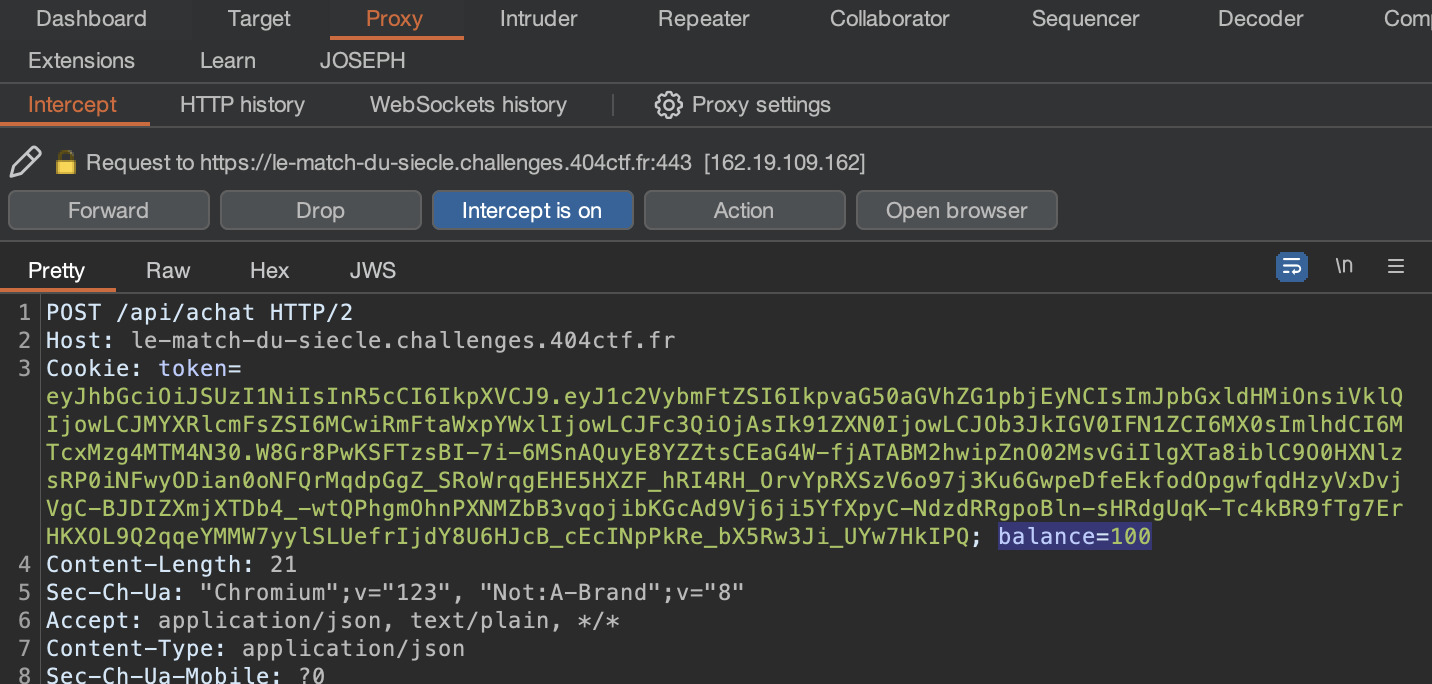This screenshot has width=1432, height=684.
Task: Show the Hex view tab
Action: click(269, 270)
